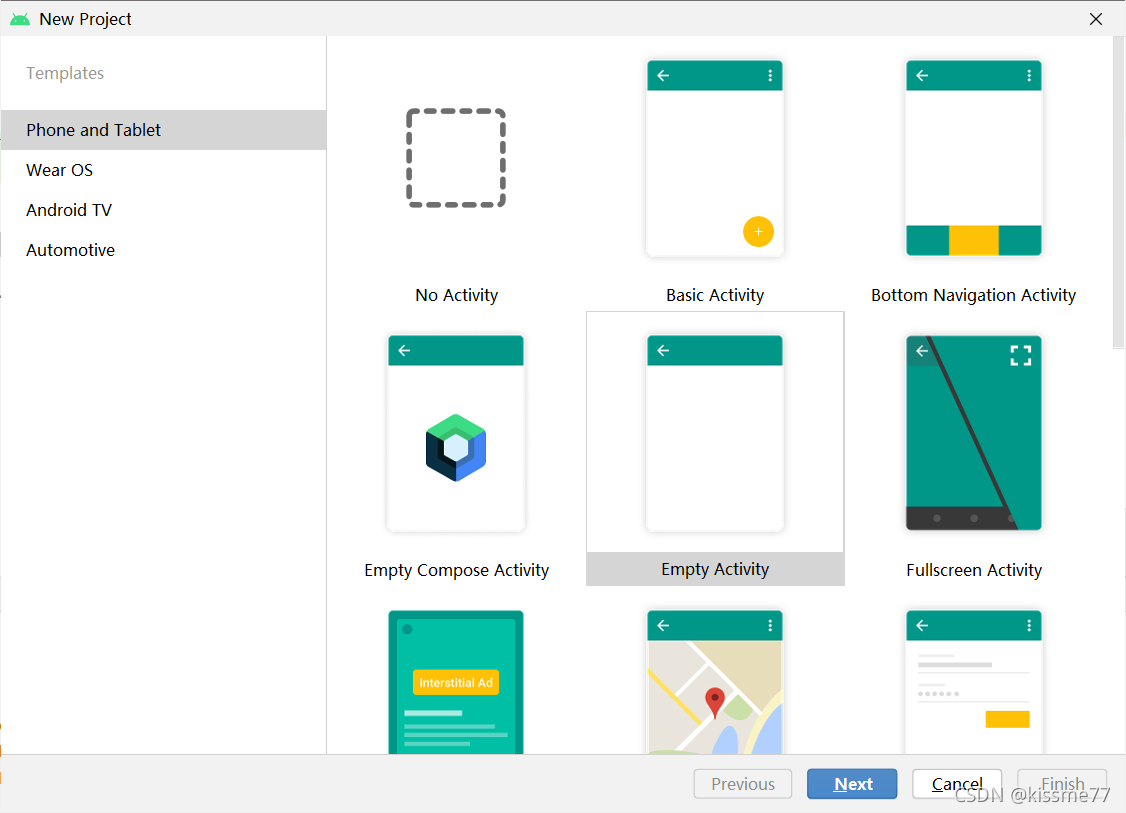Pick the Bottom Navigation Activity template
1126x813 pixels.
pyautogui.click(x=973, y=159)
